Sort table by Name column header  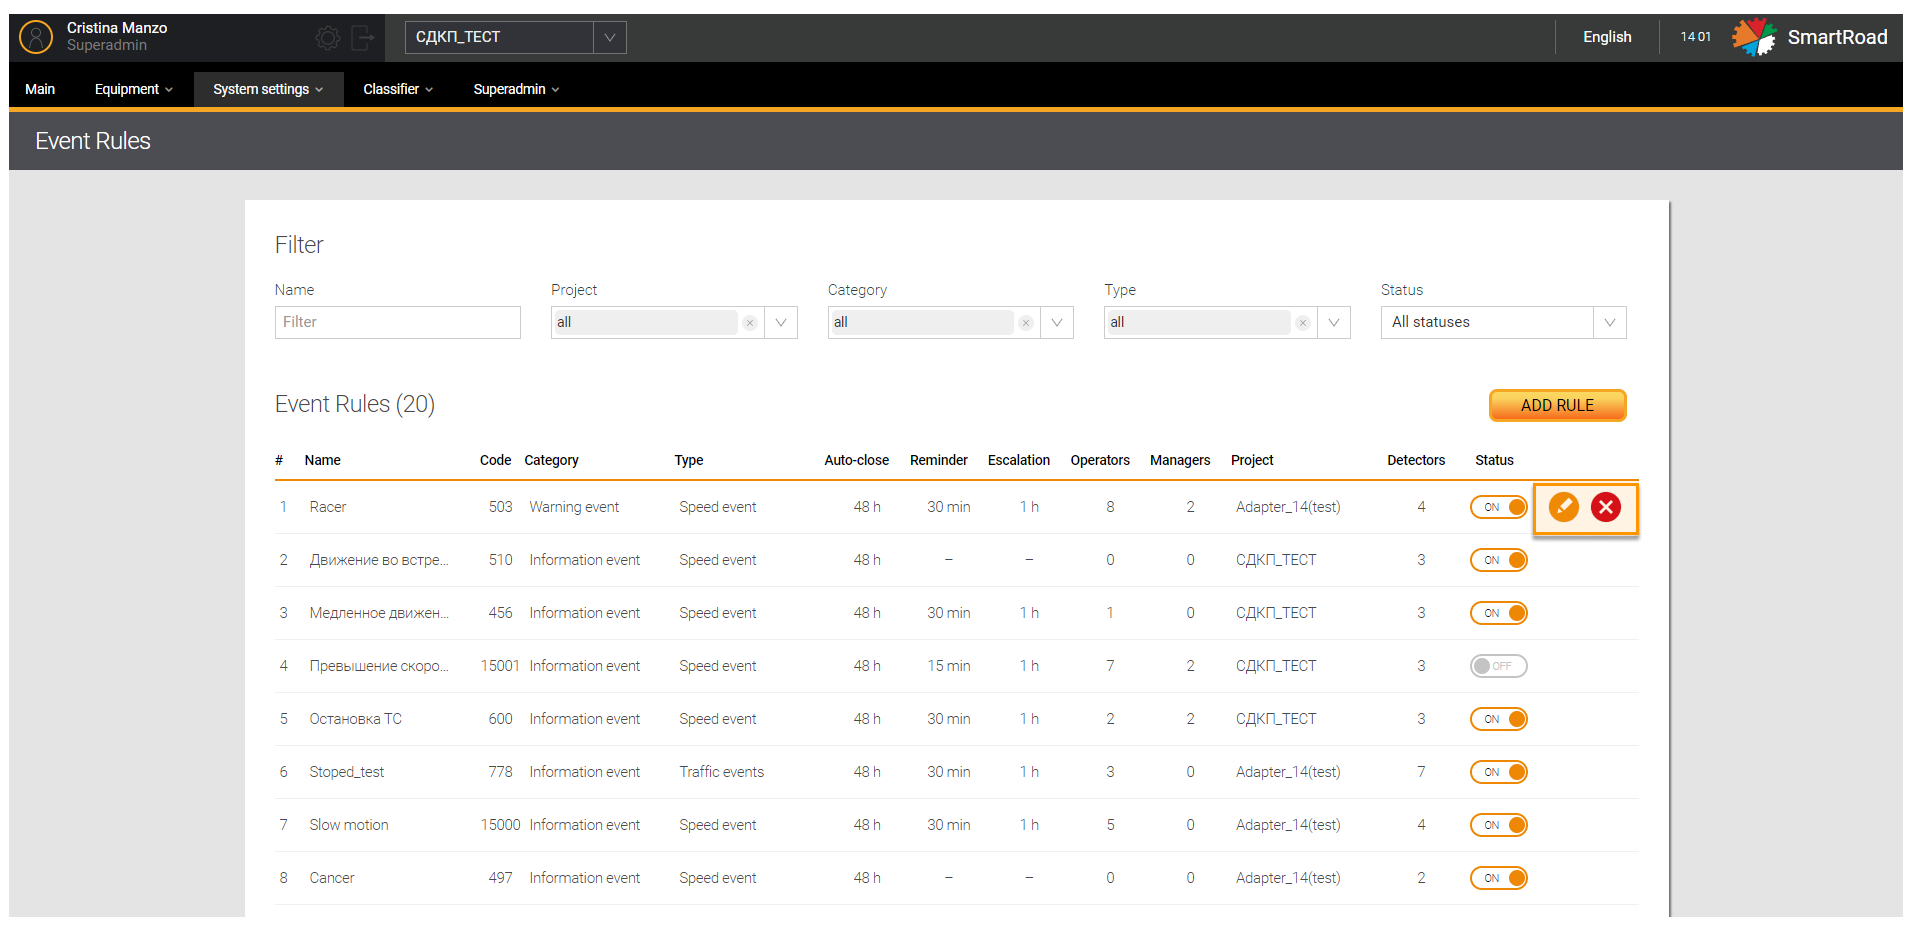[x=323, y=460]
